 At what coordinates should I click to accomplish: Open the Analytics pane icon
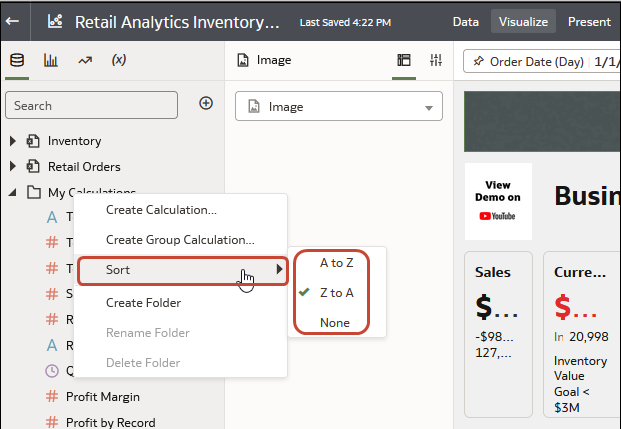pos(85,60)
